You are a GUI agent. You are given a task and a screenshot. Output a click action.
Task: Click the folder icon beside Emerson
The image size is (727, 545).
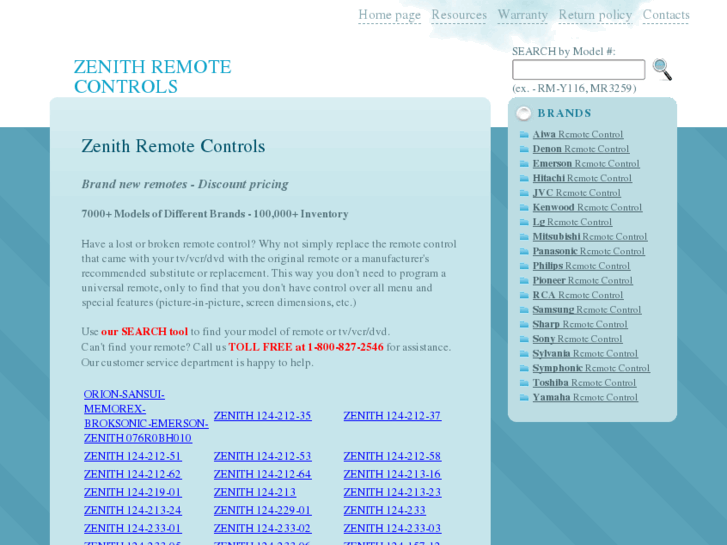524,164
